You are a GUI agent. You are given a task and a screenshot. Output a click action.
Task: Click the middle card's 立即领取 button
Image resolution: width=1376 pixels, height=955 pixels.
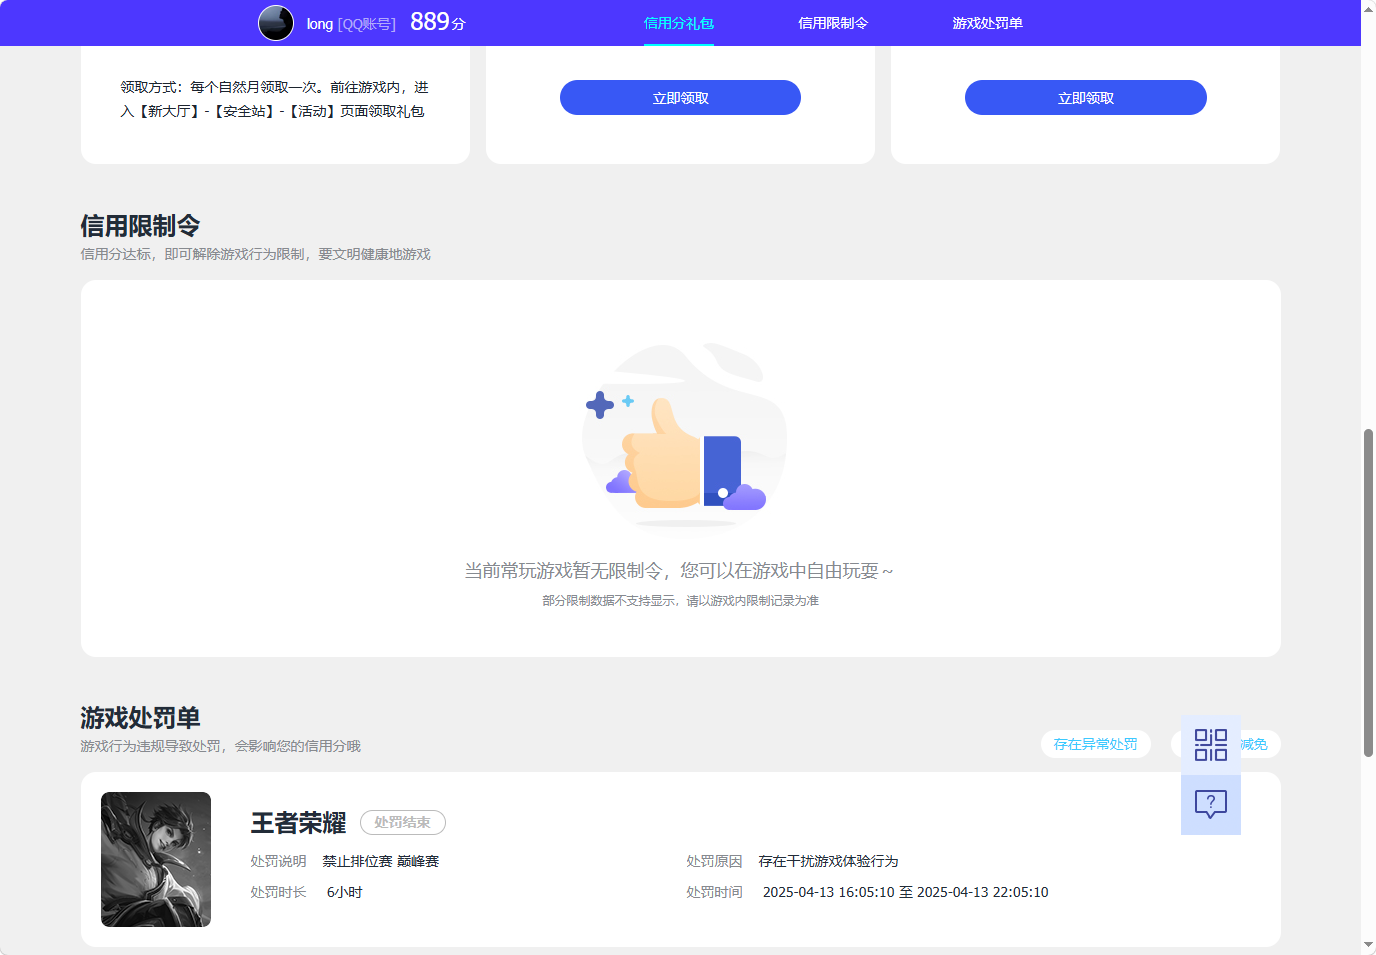pyautogui.click(x=680, y=98)
